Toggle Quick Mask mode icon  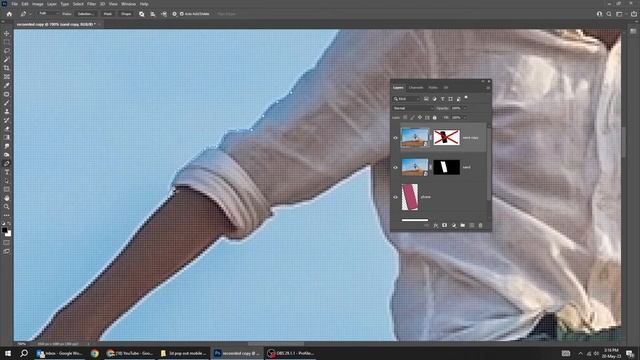7,243
